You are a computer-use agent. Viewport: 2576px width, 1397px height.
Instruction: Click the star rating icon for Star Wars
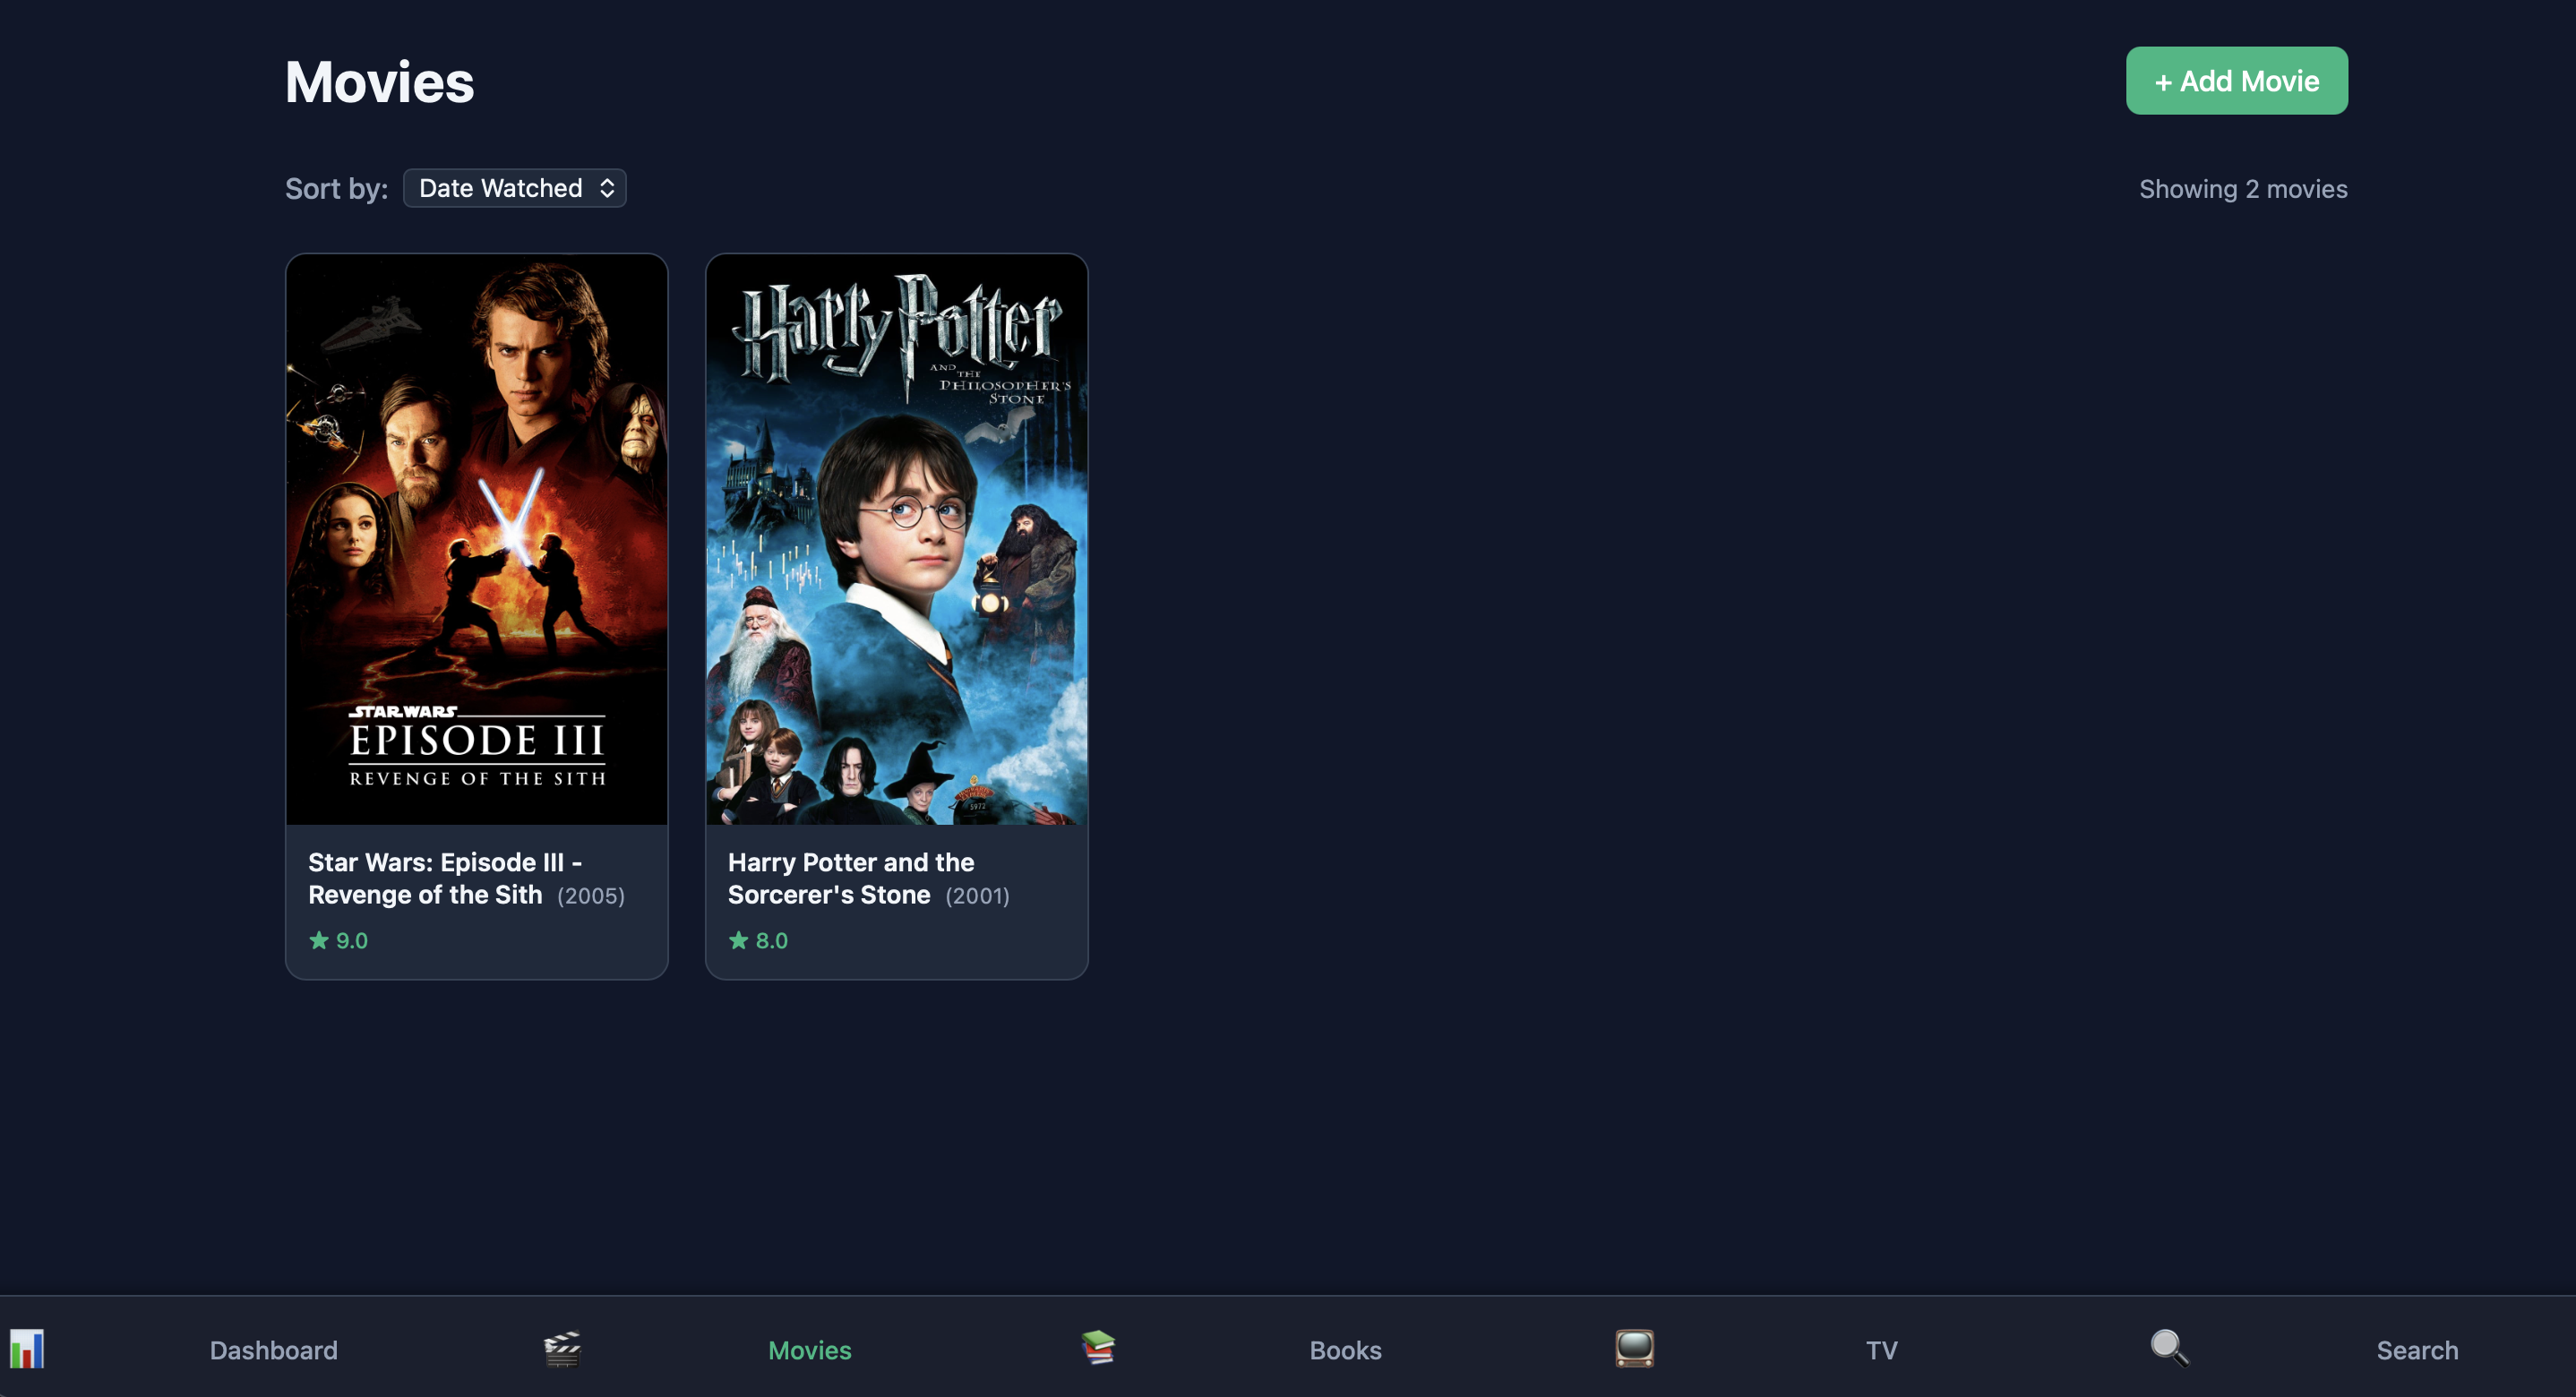(319, 940)
